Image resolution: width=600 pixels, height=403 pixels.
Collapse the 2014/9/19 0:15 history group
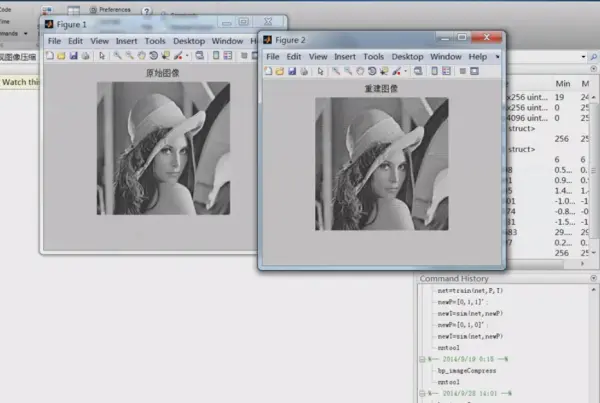pos(422,359)
